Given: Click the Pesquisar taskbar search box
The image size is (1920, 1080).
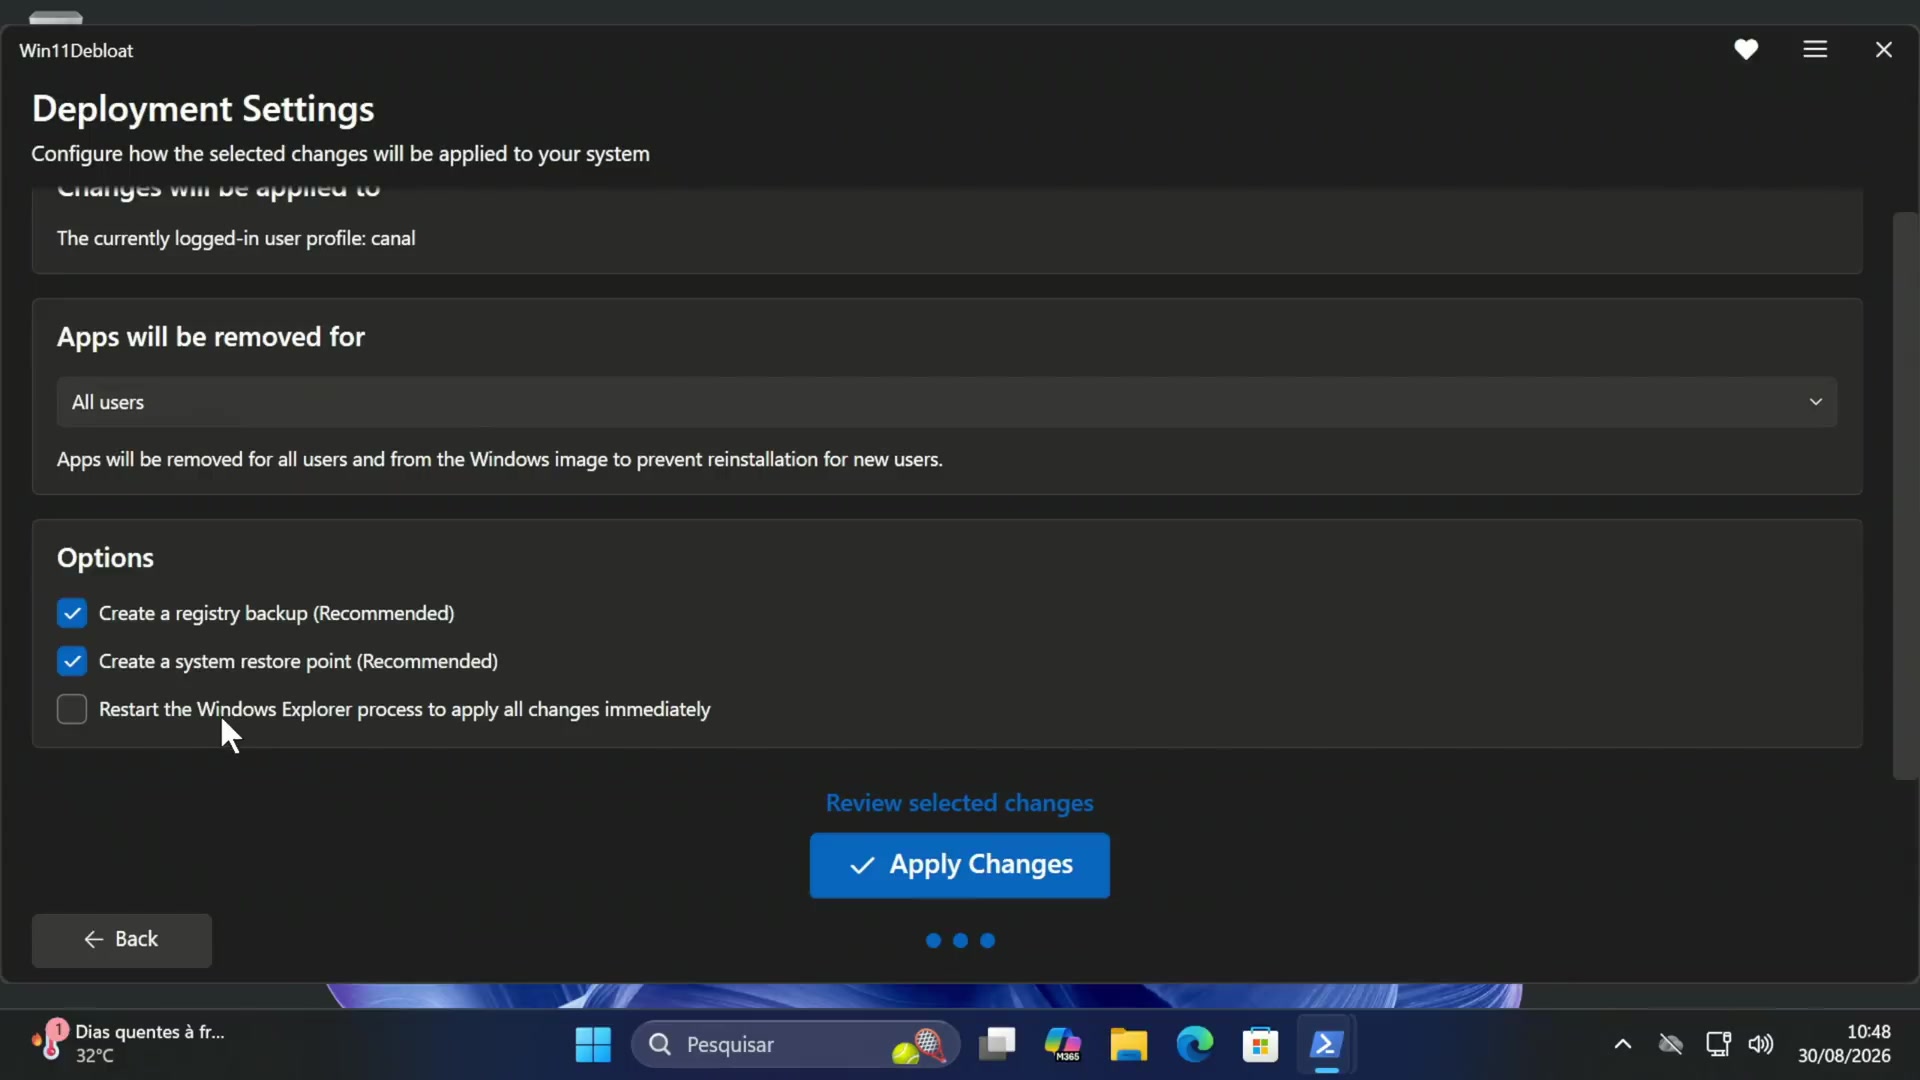Looking at the screenshot, I should coord(795,1045).
